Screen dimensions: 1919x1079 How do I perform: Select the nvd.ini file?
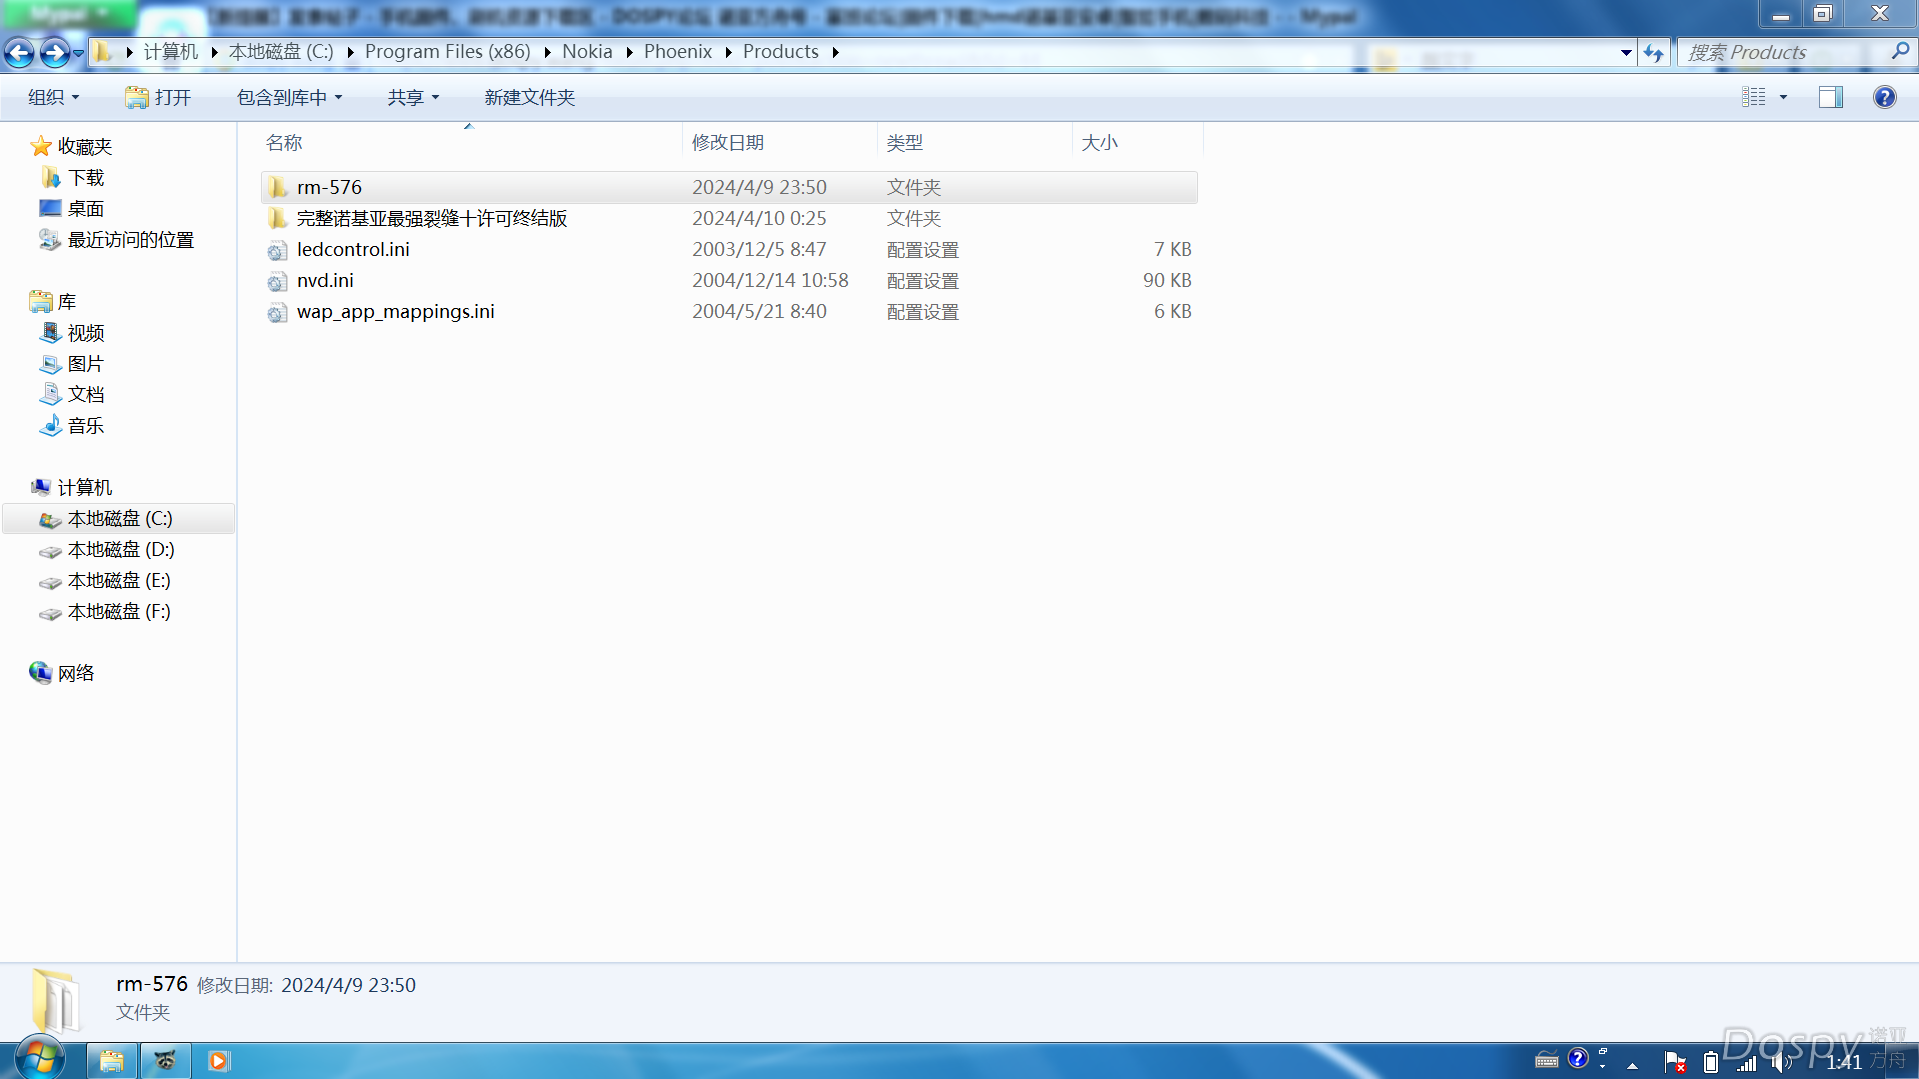(325, 281)
